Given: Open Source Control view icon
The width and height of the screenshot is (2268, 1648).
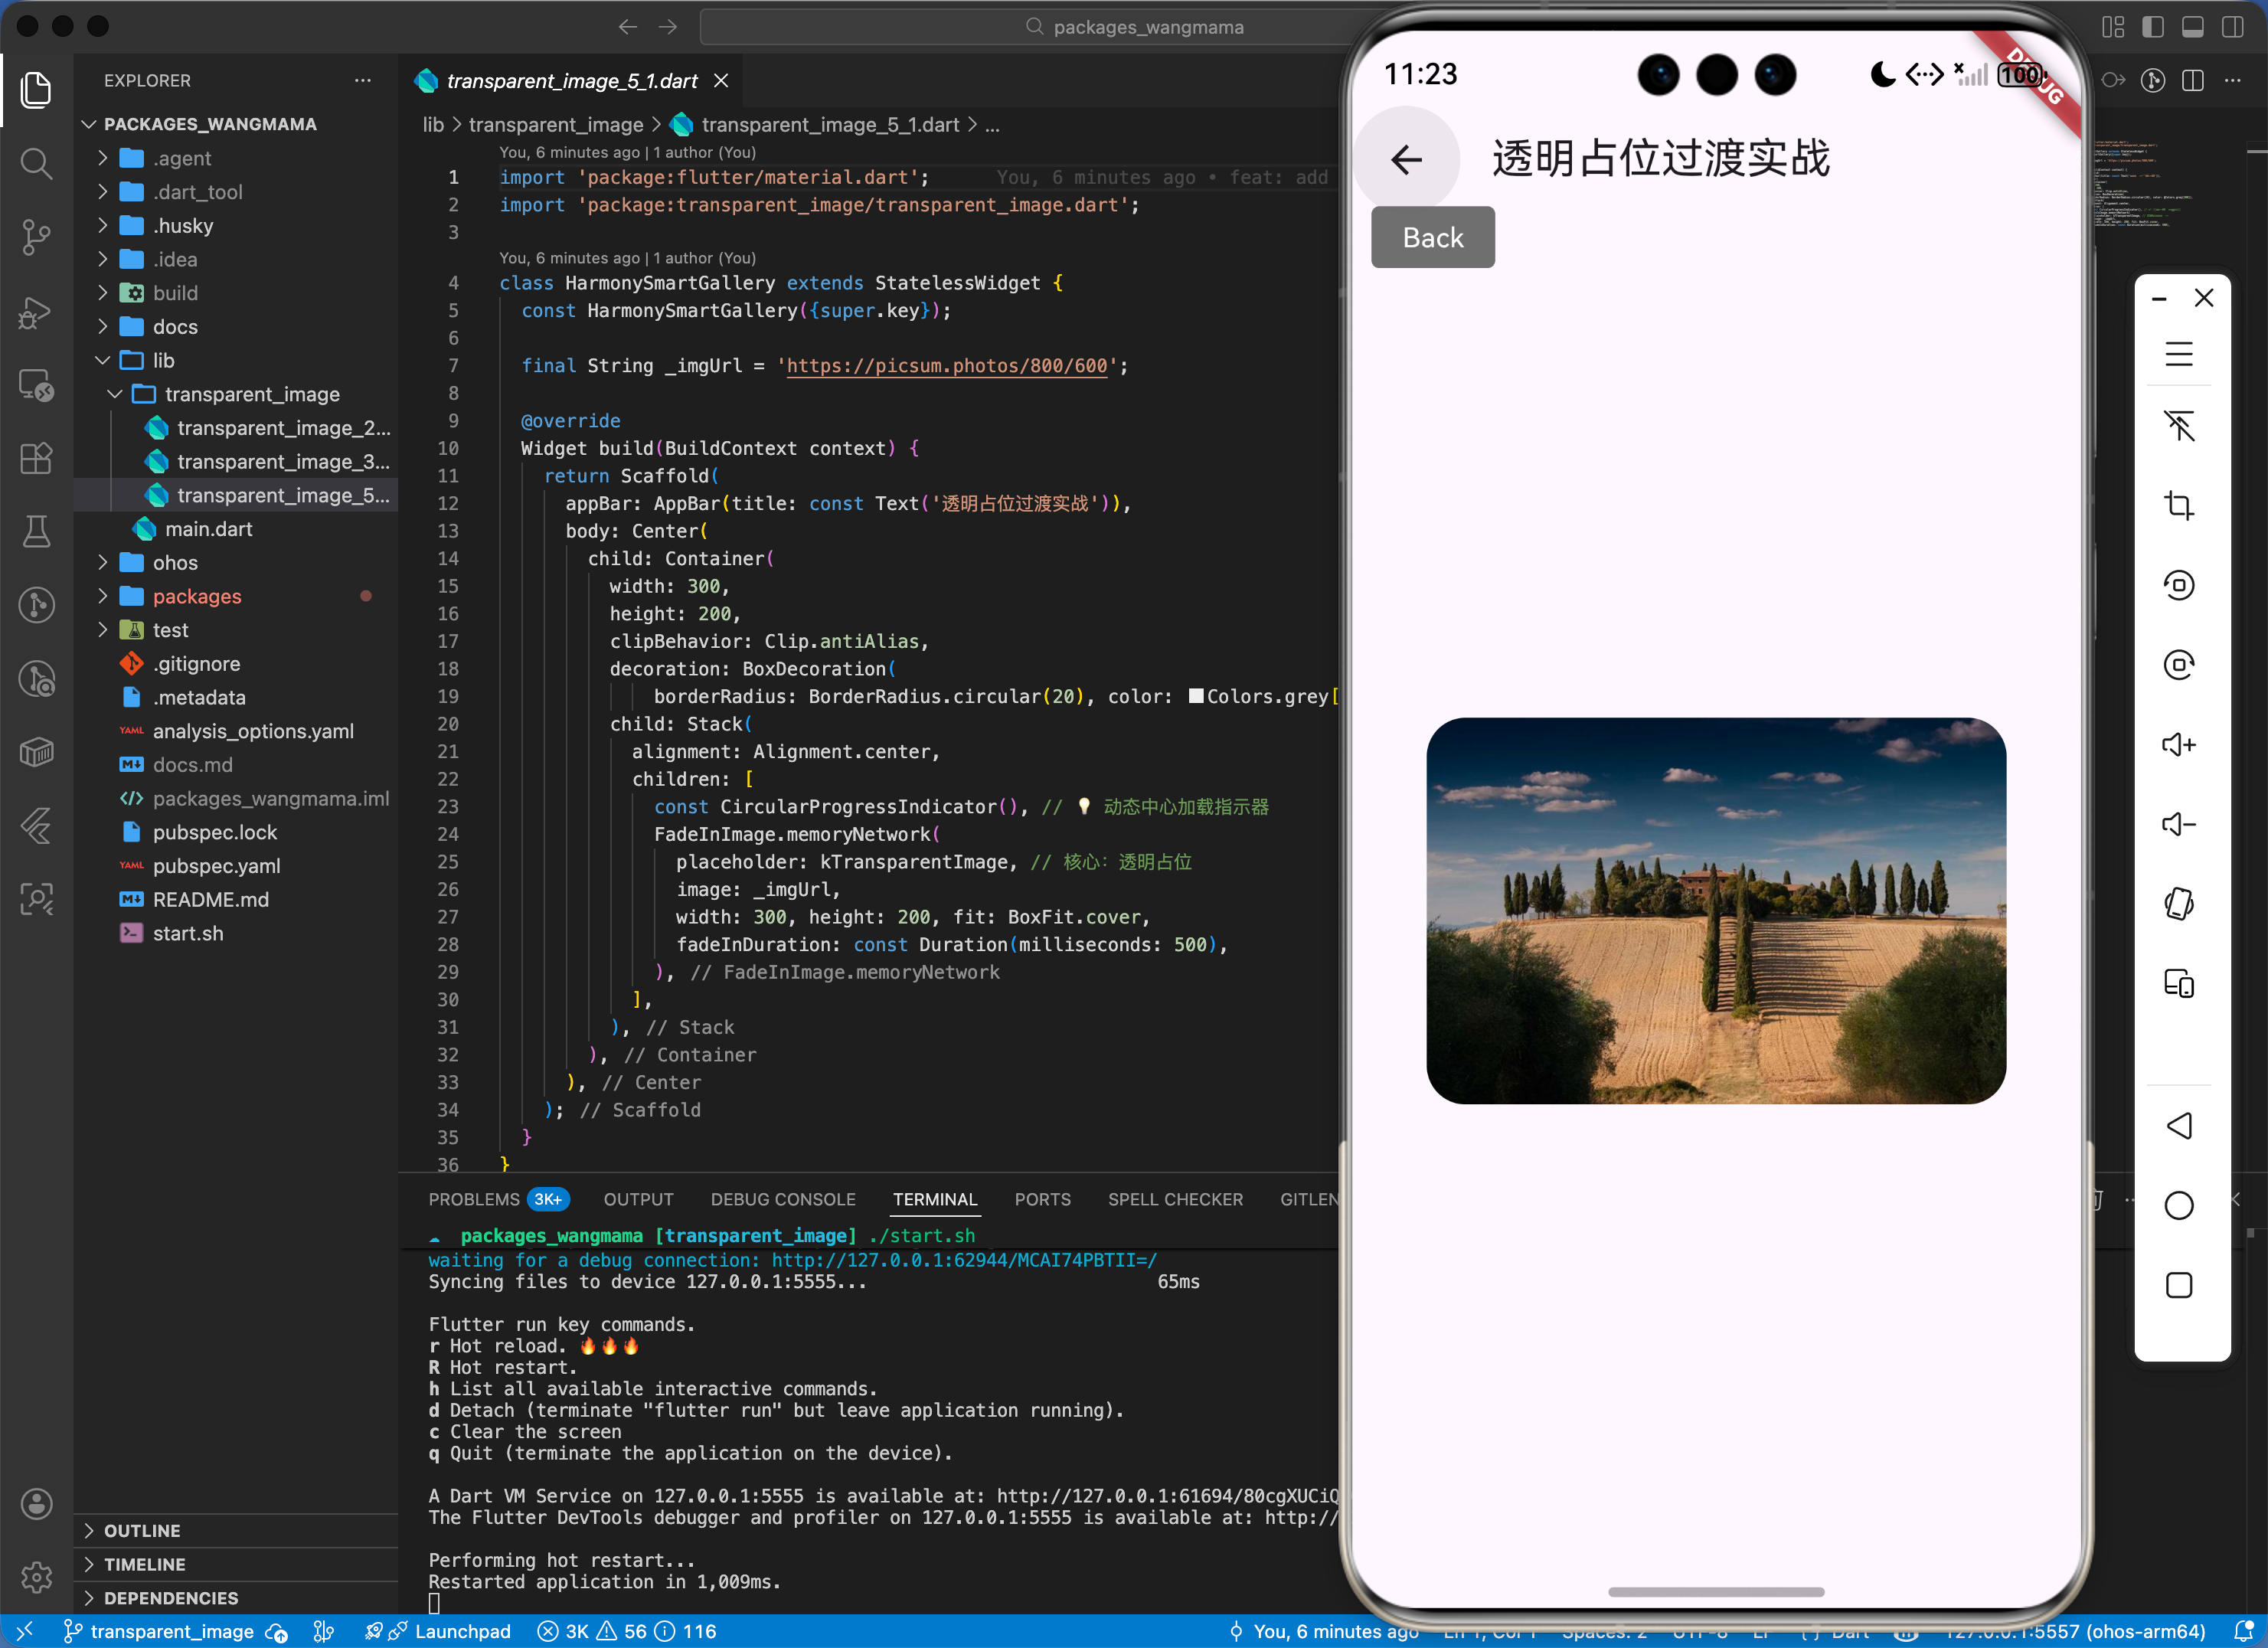Looking at the screenshot, I should pos(36,237).
